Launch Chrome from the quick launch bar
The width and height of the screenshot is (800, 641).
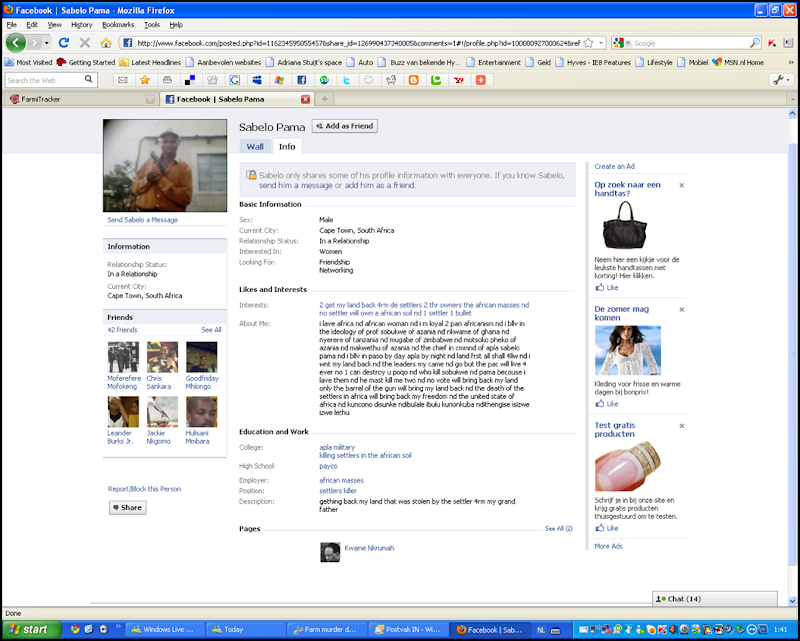tap(75, 629)
